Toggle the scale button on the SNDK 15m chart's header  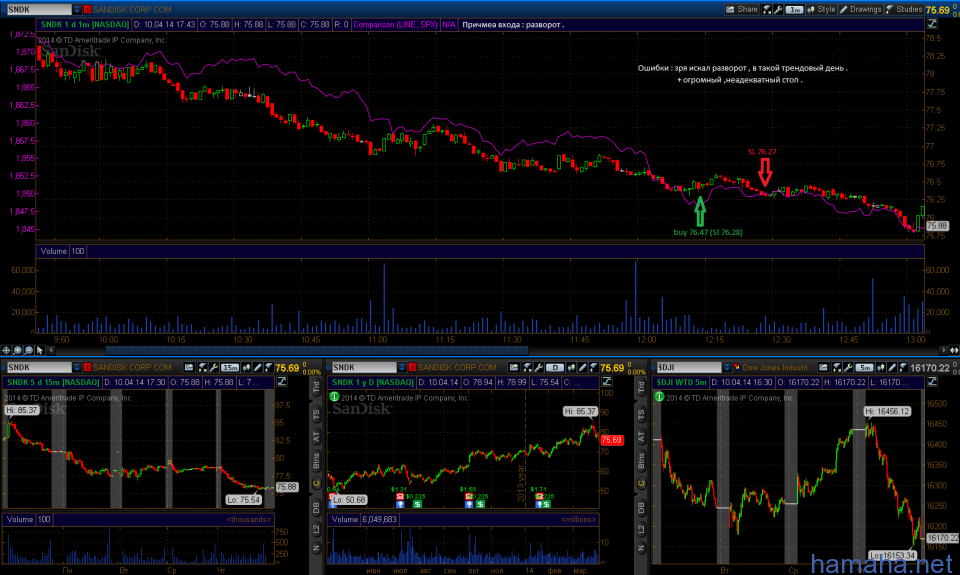click(281, 381)
